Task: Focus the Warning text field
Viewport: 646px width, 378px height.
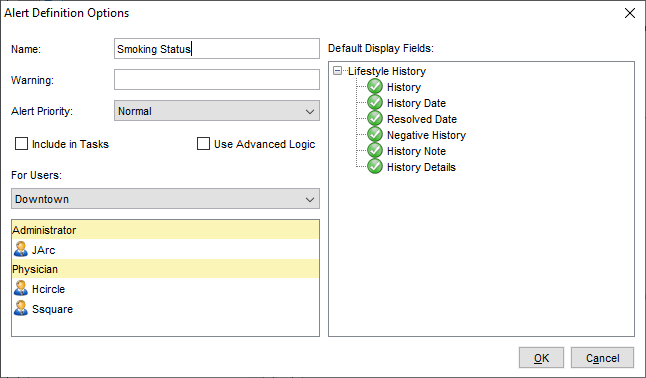Action: click(217, 80)
